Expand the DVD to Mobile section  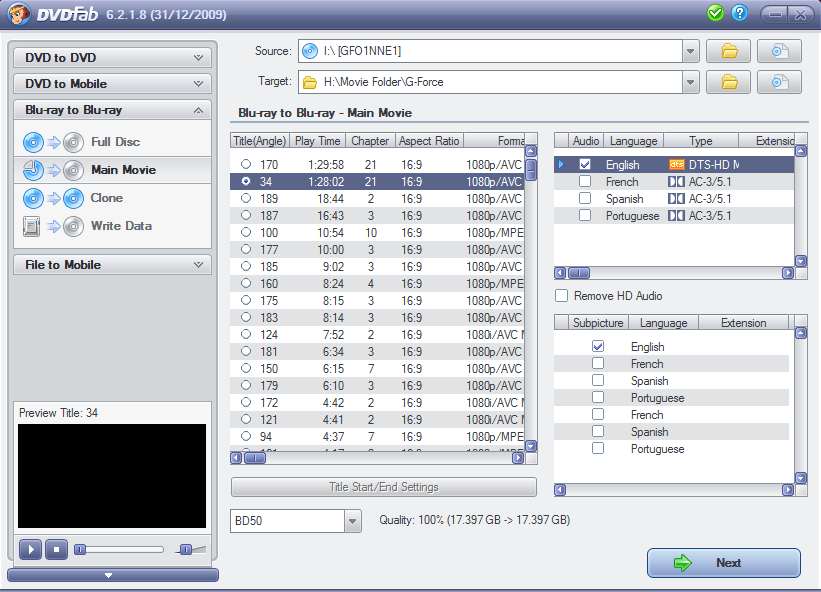(x=112, y=84)
